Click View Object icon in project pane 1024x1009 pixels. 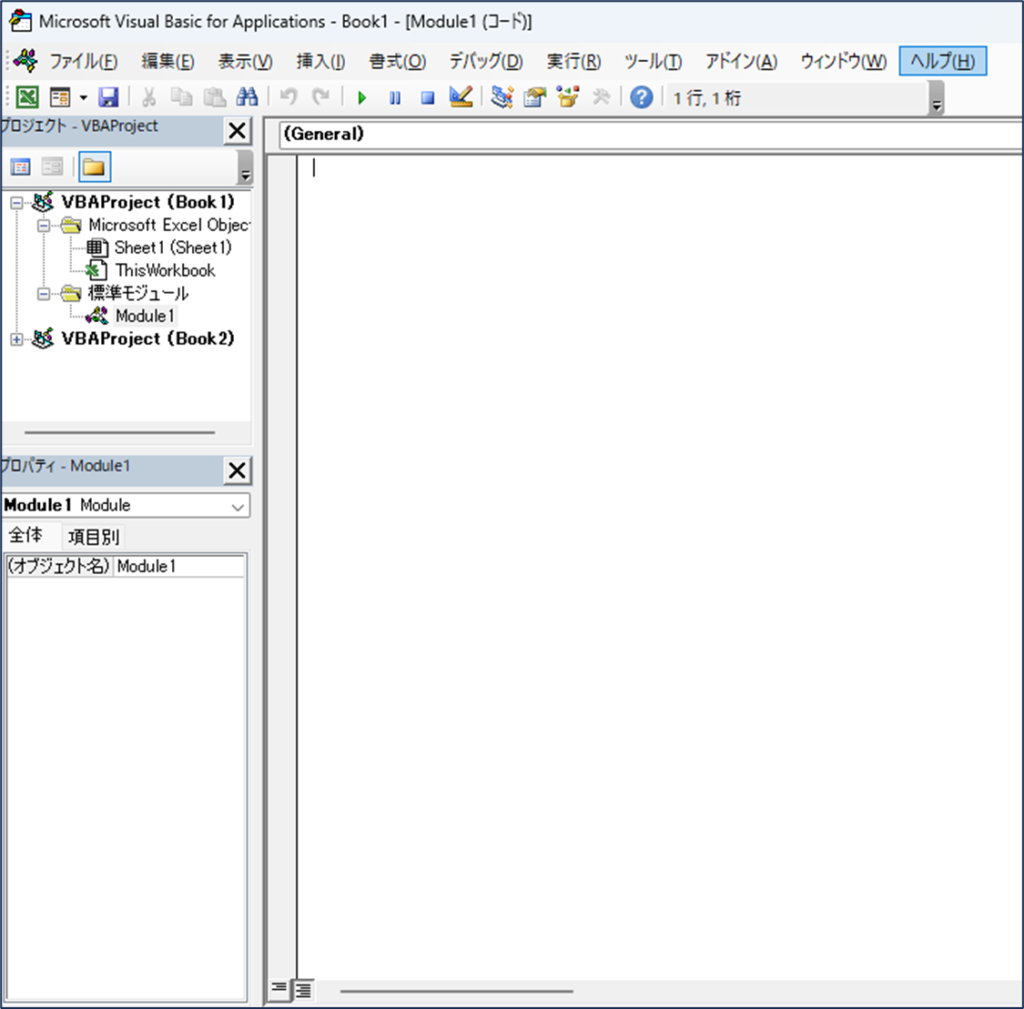(x=52, y=167)
